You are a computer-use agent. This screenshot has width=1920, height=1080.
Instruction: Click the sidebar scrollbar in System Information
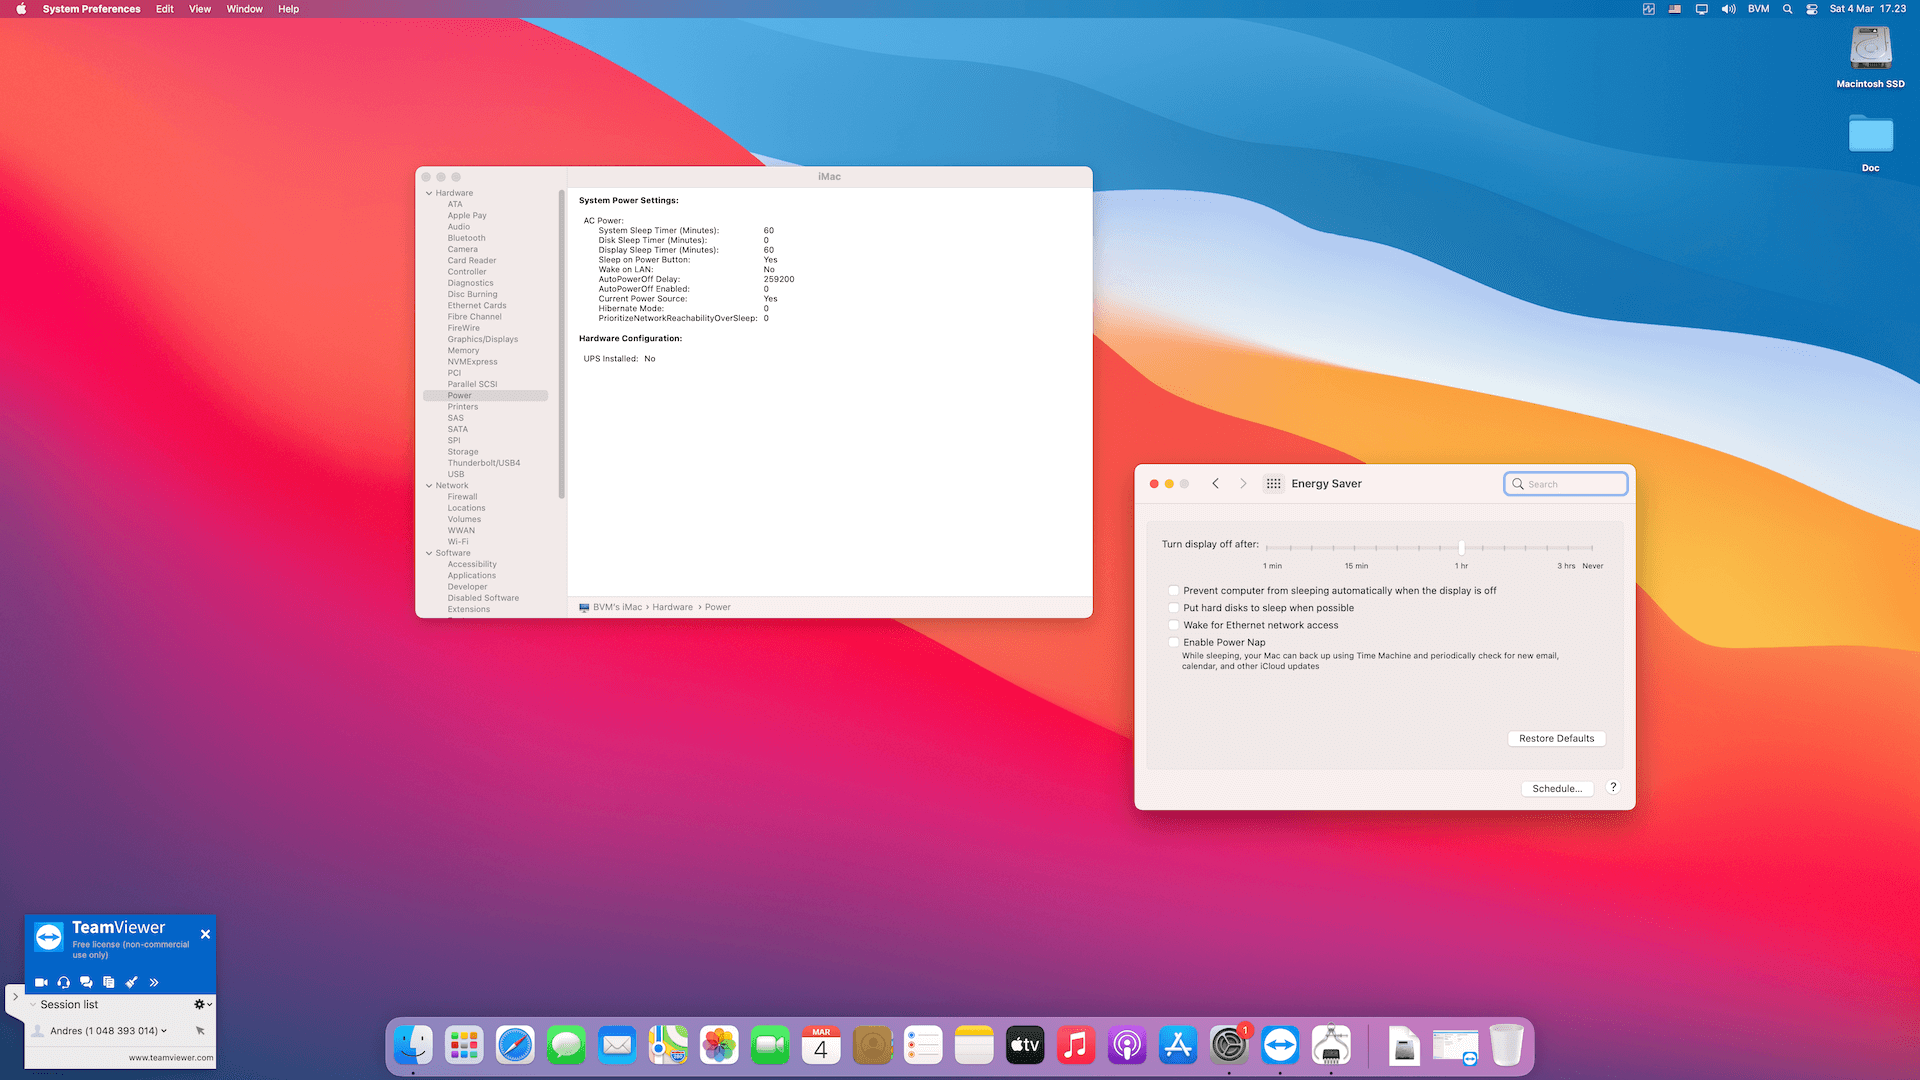[x=562, y=343]
